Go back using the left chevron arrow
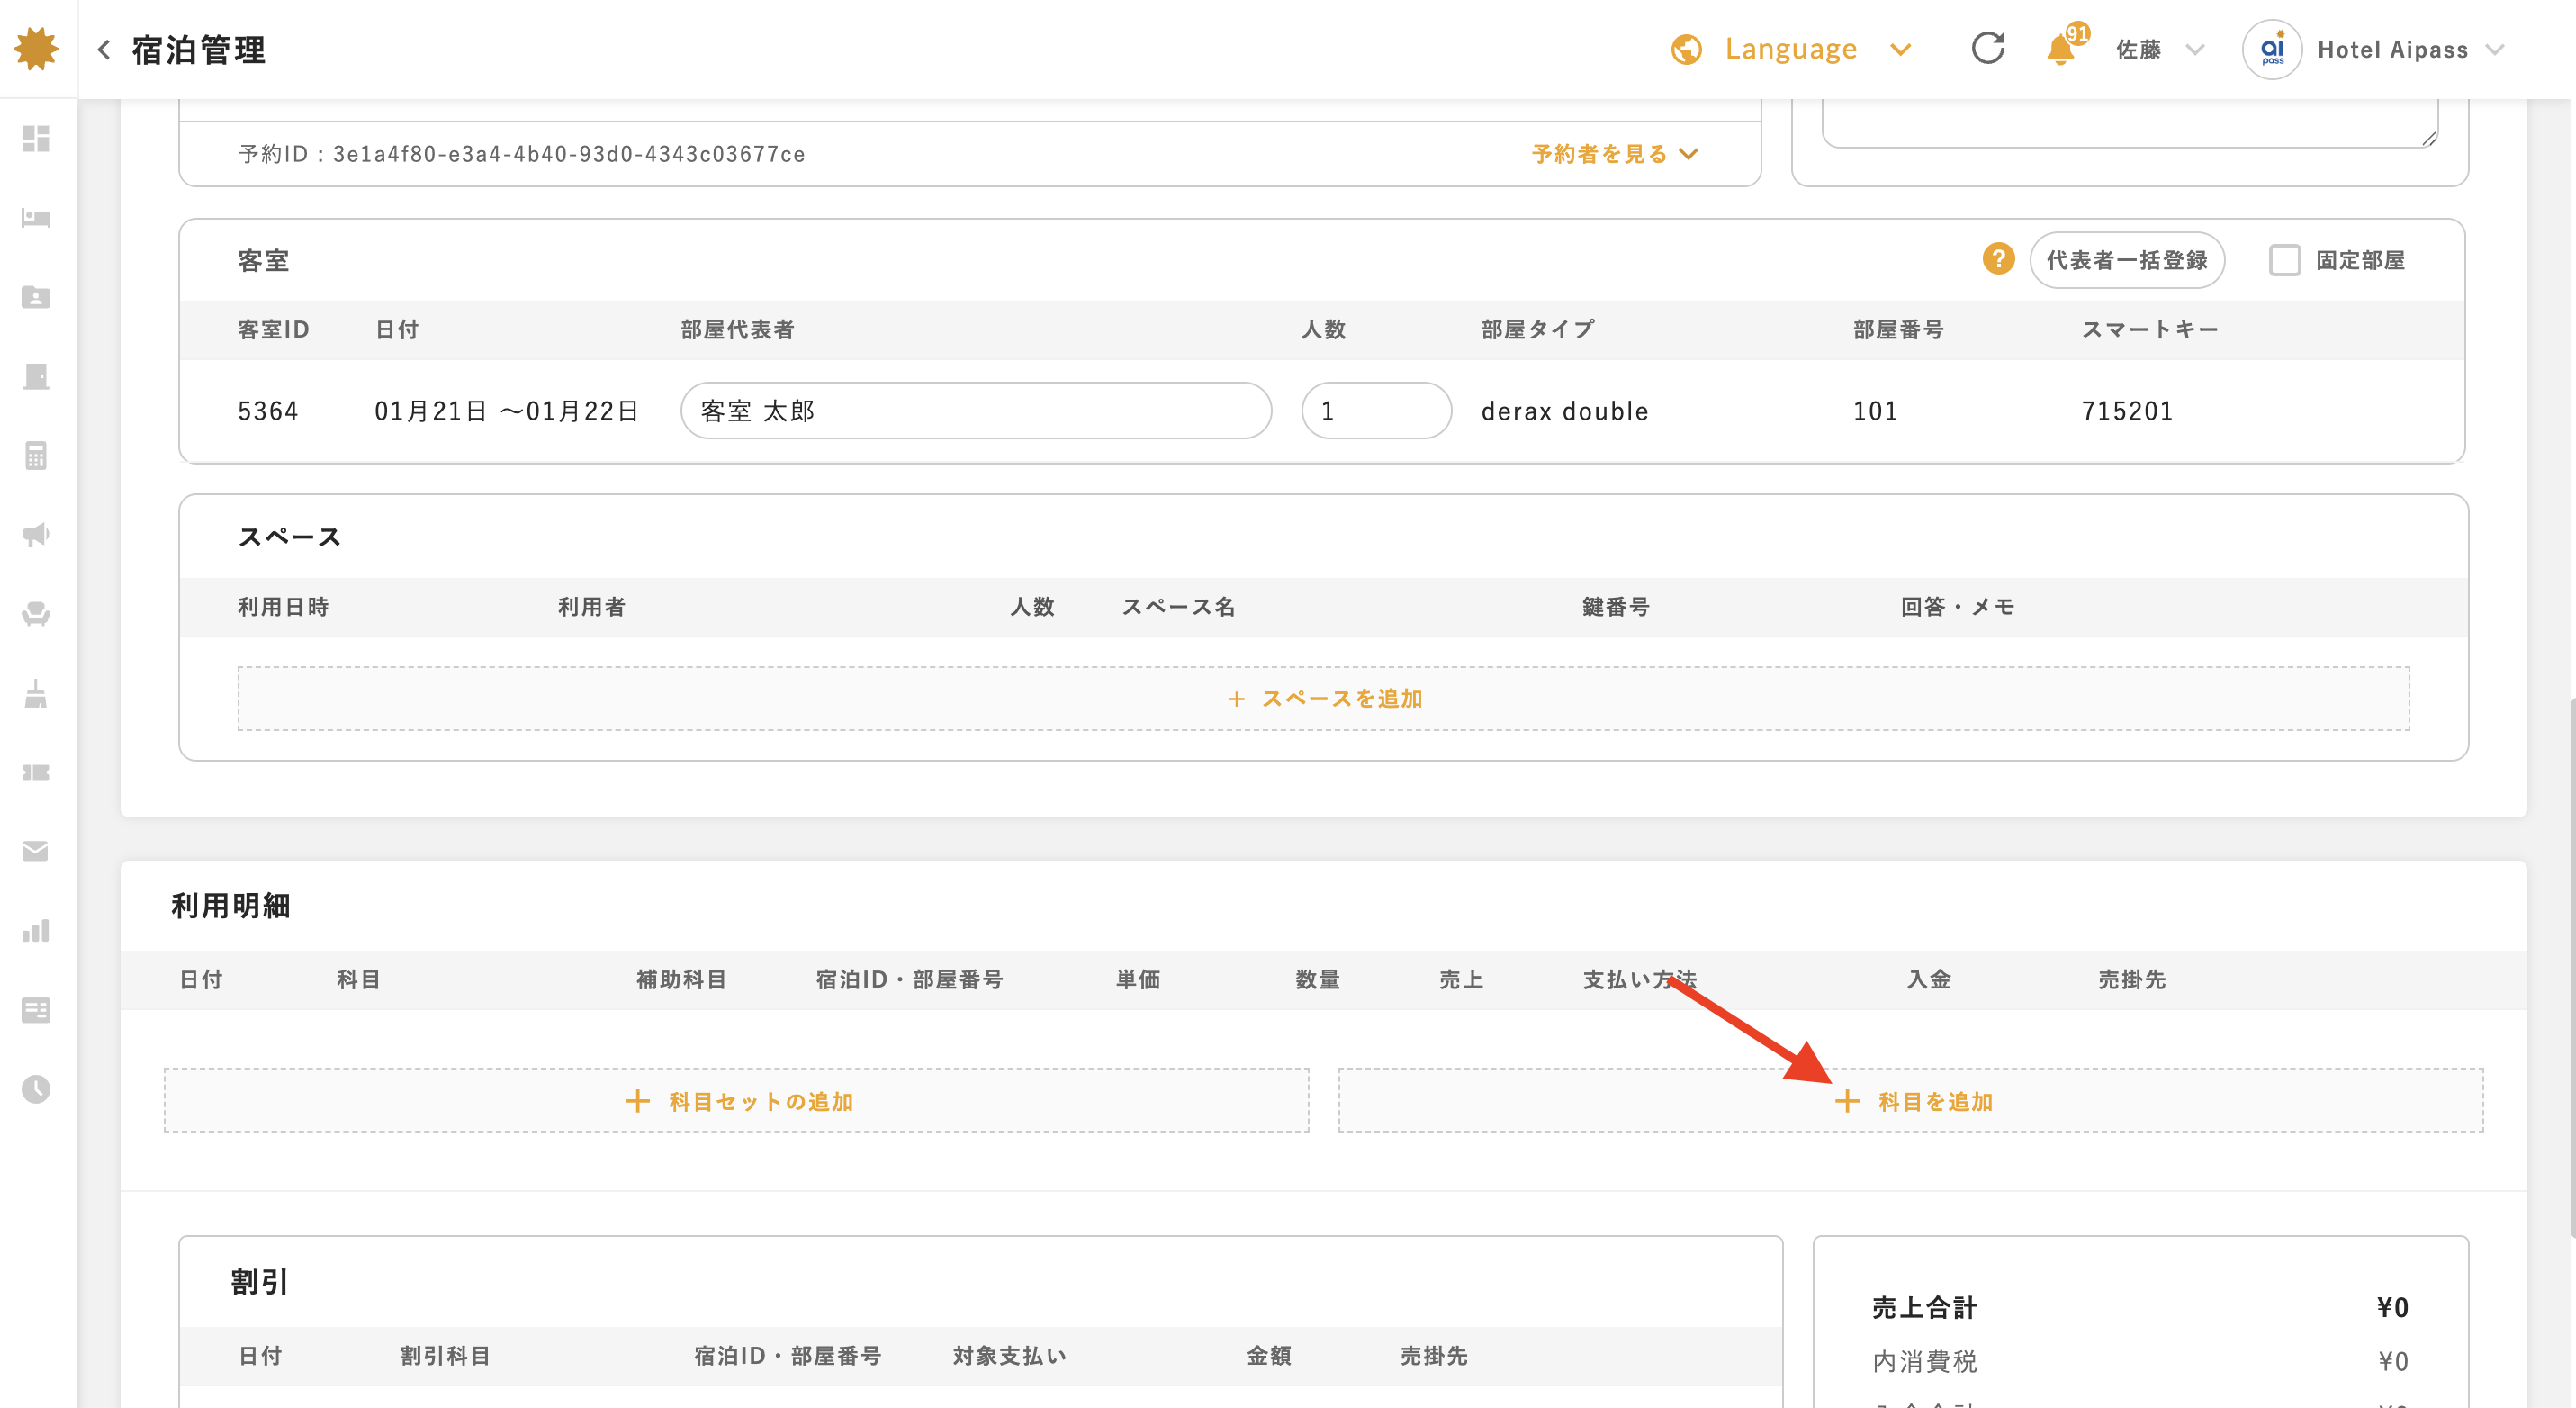 click(104, 49)
